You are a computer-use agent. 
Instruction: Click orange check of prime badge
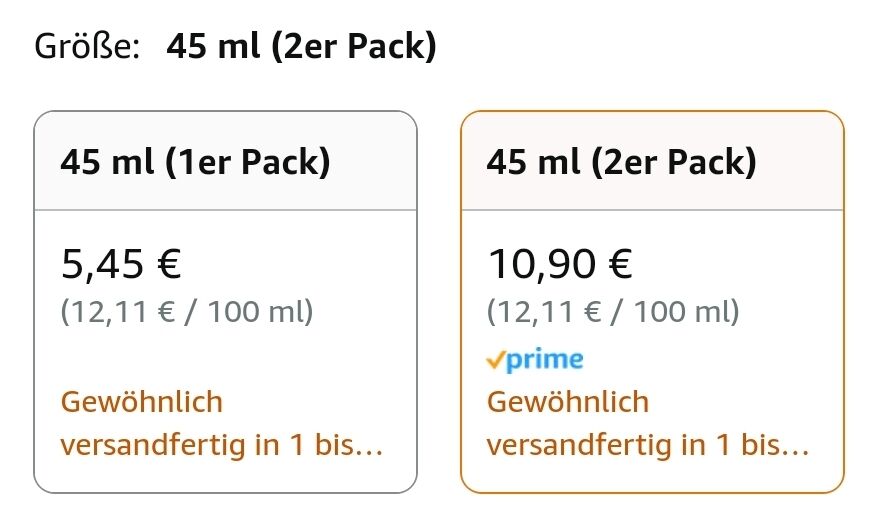[495, 360]
